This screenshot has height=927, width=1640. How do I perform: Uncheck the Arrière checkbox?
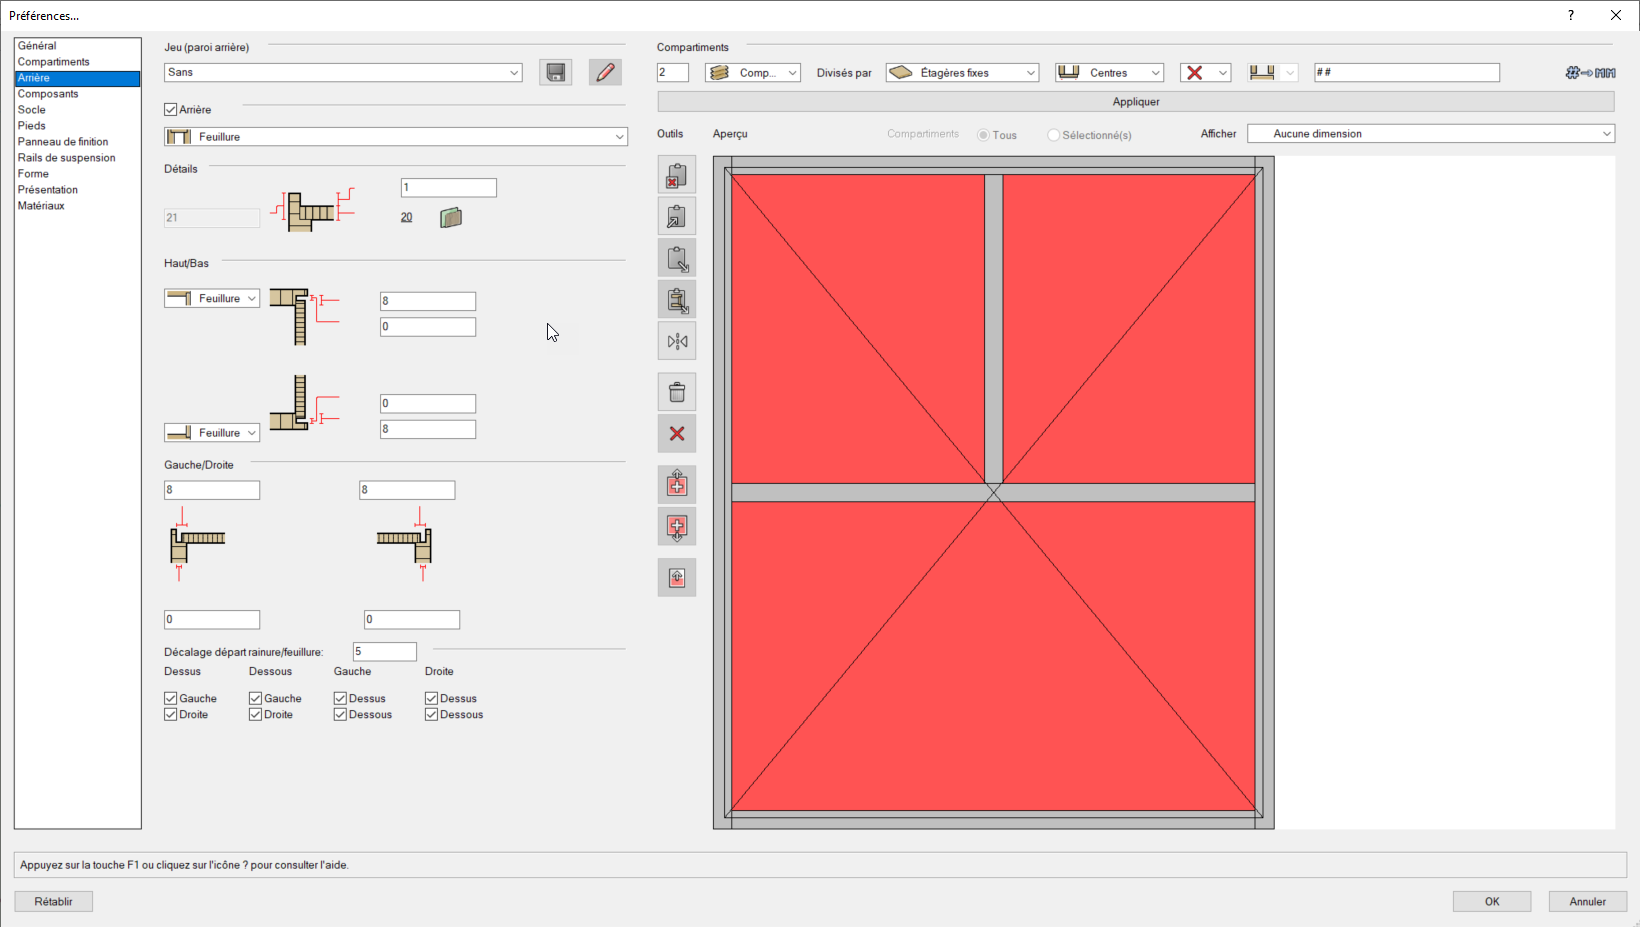(x=169, y=109)
